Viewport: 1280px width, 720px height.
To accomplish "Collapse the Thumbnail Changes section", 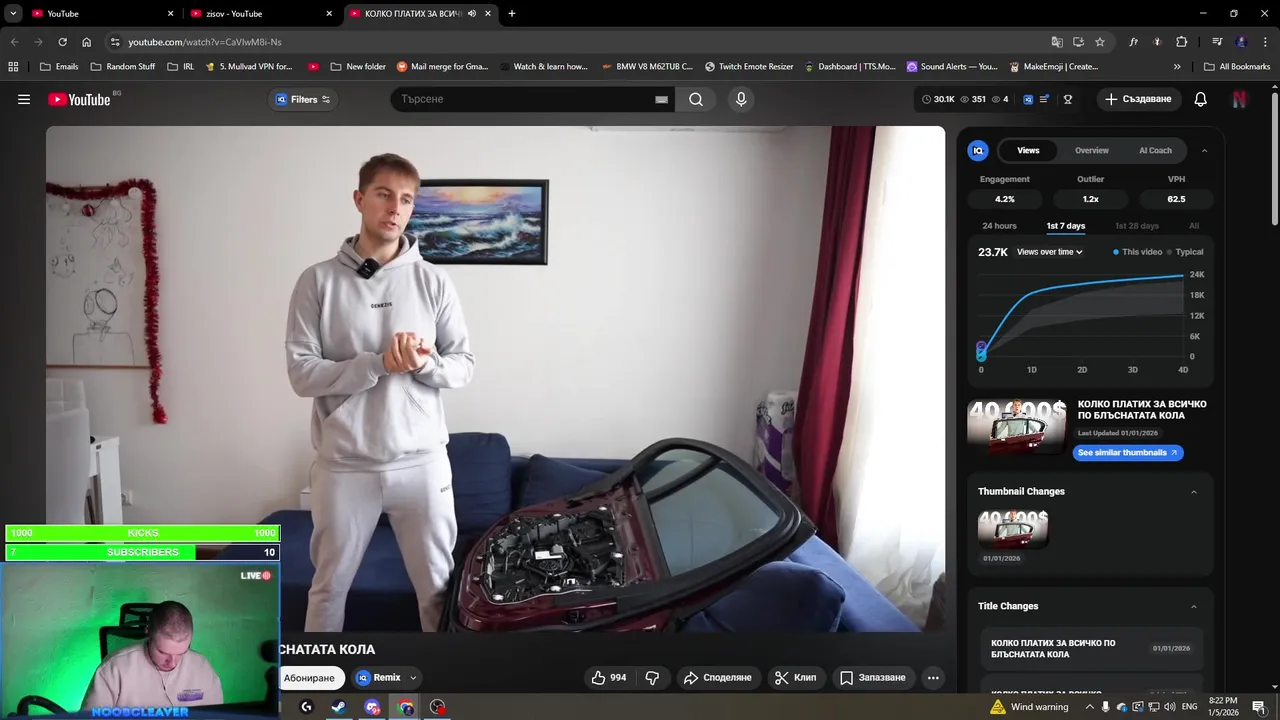I will pyautogui.click(x=1194, y=492).
